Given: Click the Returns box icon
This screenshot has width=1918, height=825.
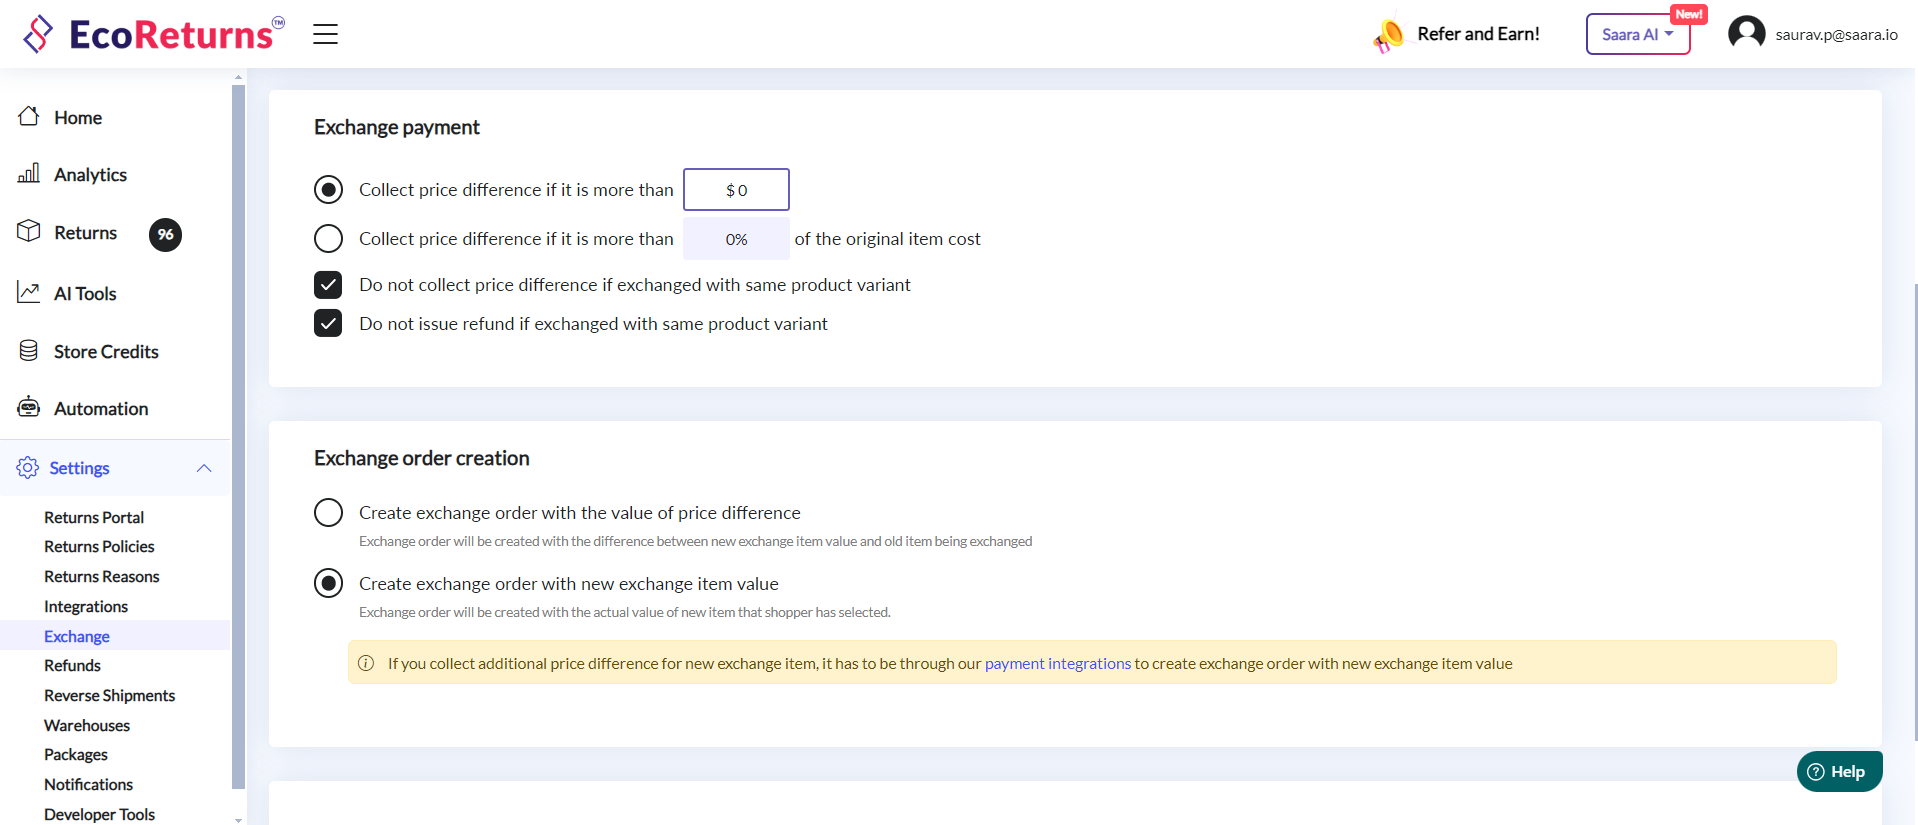Looking at the screenshot, I should click(29, 232).
